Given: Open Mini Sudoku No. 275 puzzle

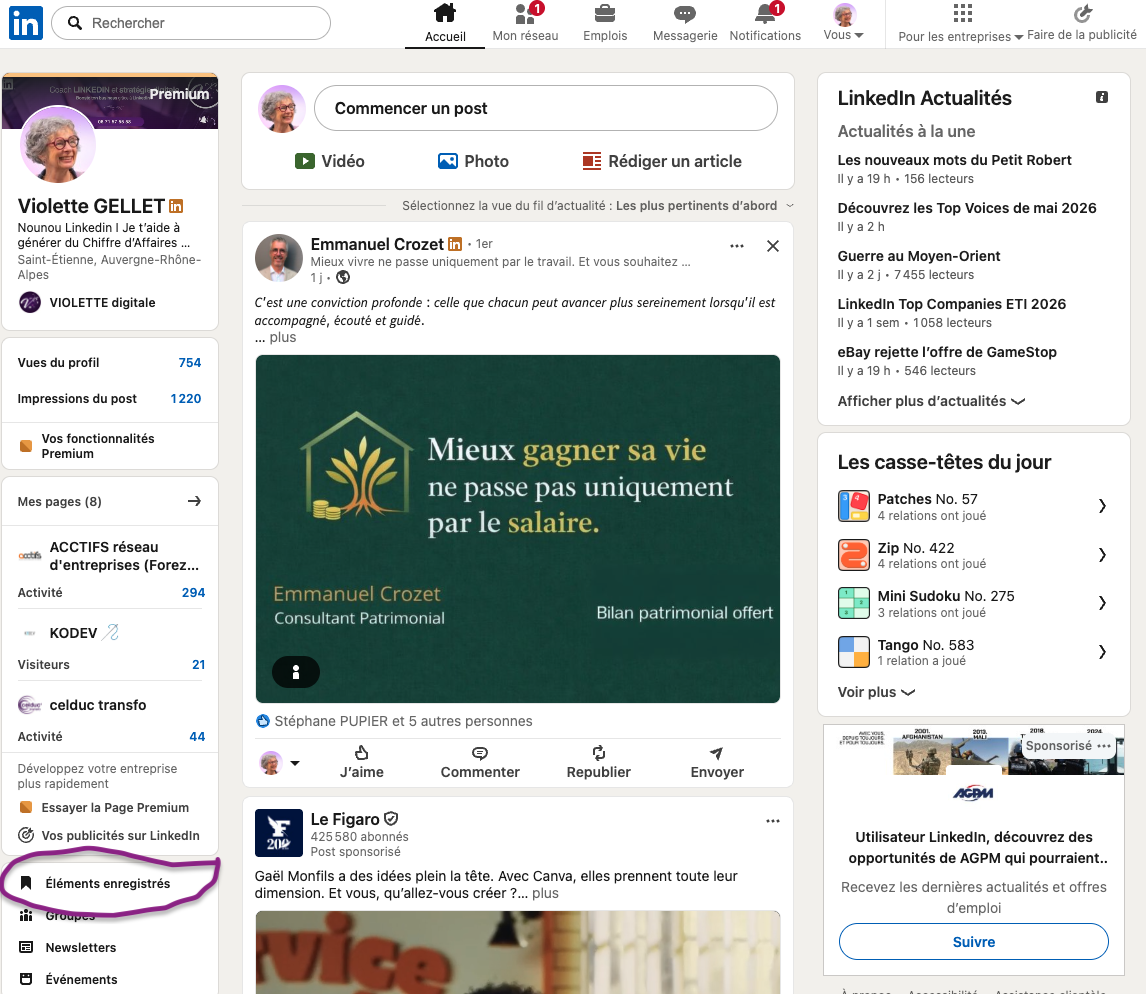Looking at the screenshot, I should (973, 604).
